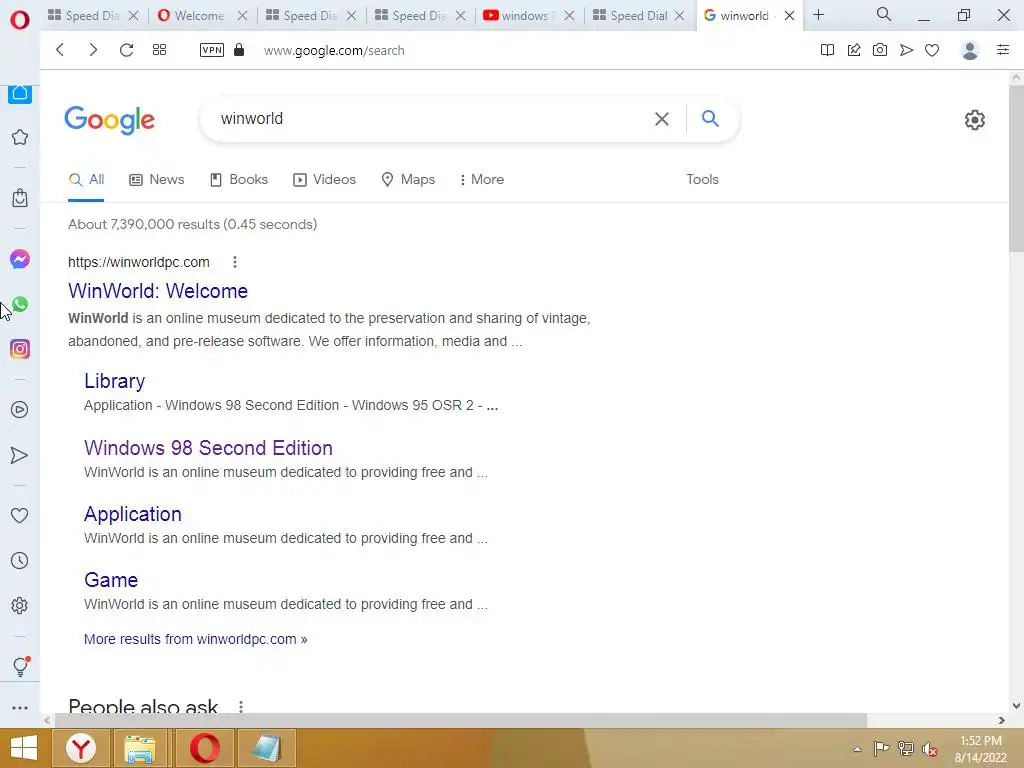Screen dimensions: 1024x768
Task: Select the News search filter
Action: coord(157,180)
